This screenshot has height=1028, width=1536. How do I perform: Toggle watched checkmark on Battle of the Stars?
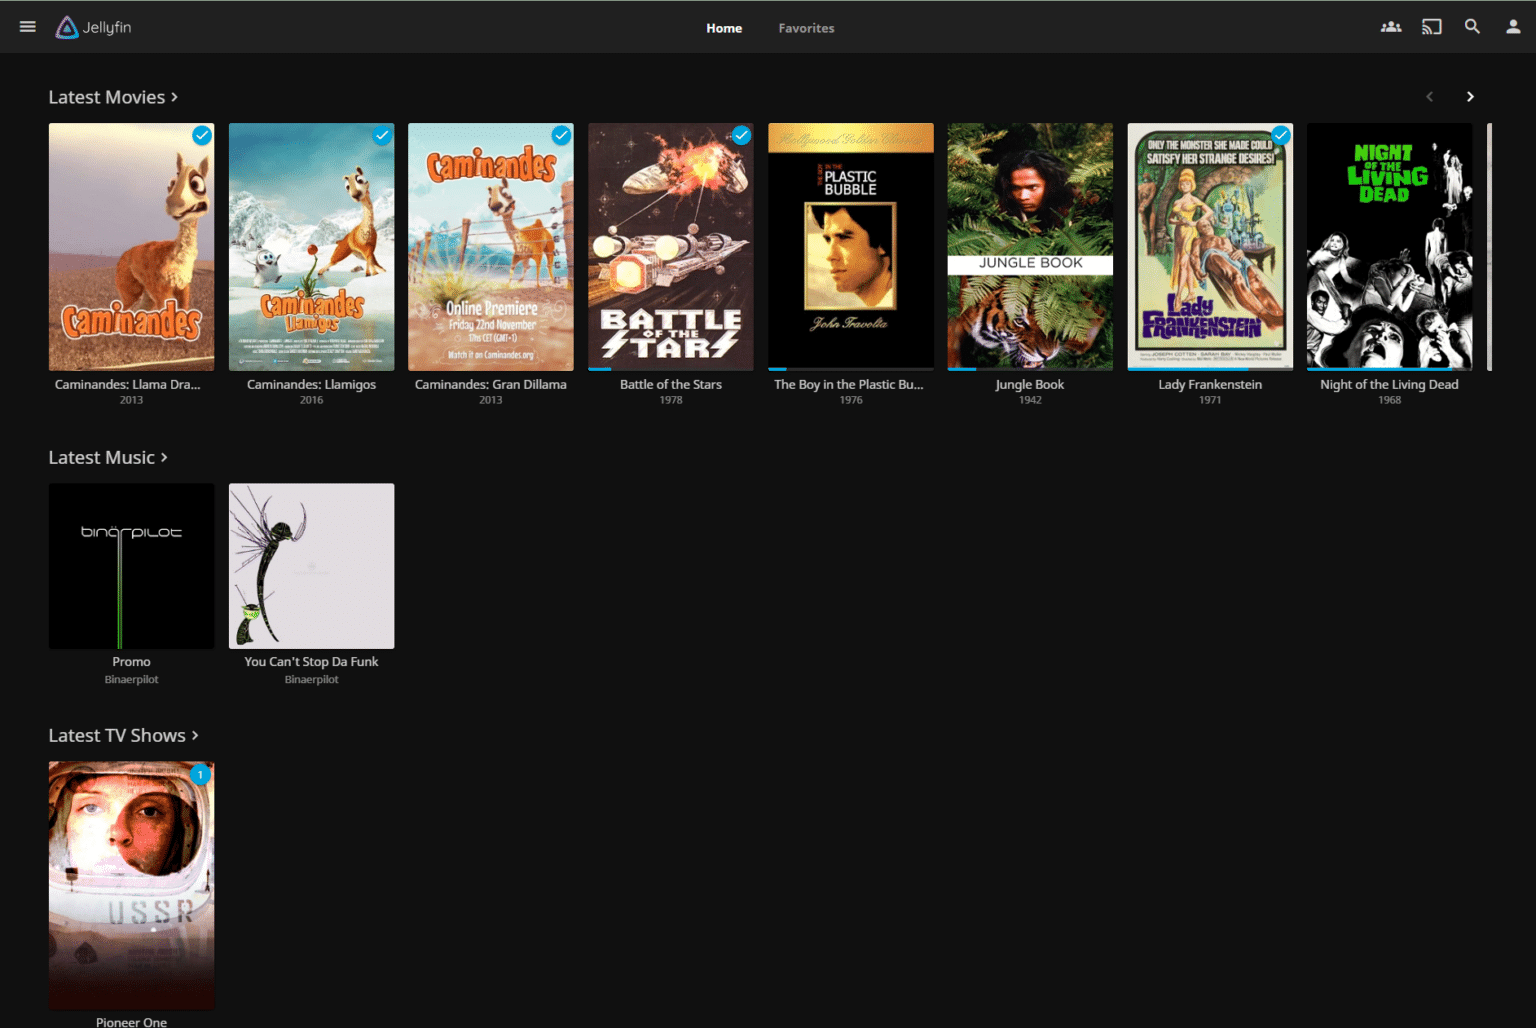(741, 135)
